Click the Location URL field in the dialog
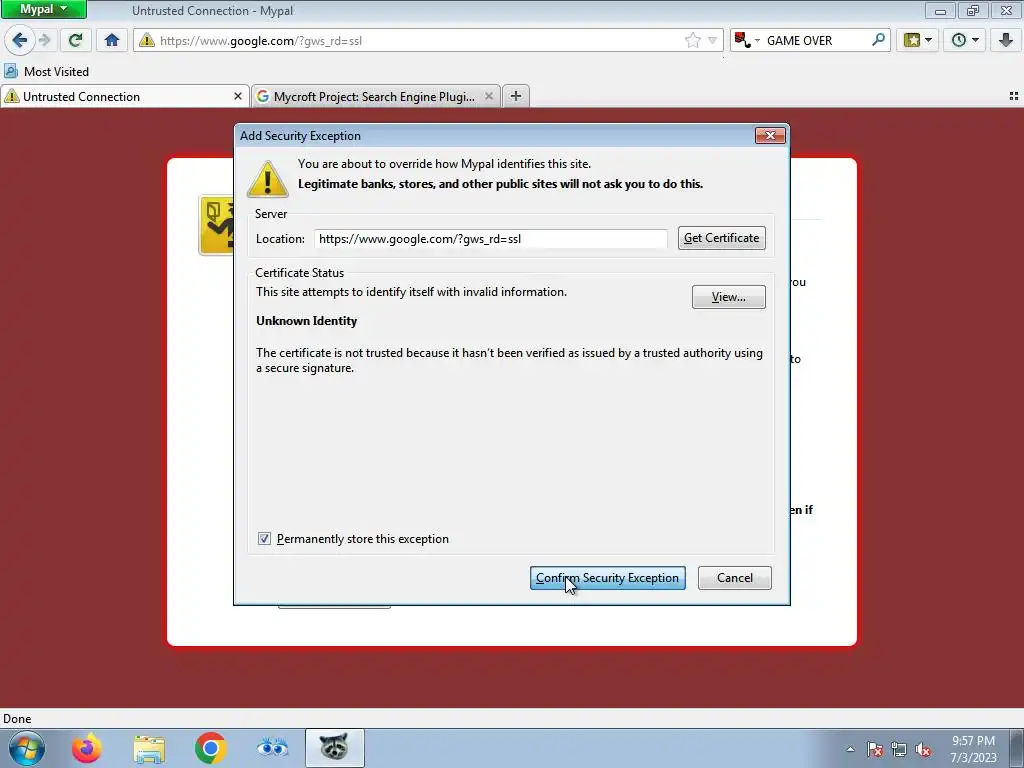The image size is (1024, 768). tap(490, 238)
